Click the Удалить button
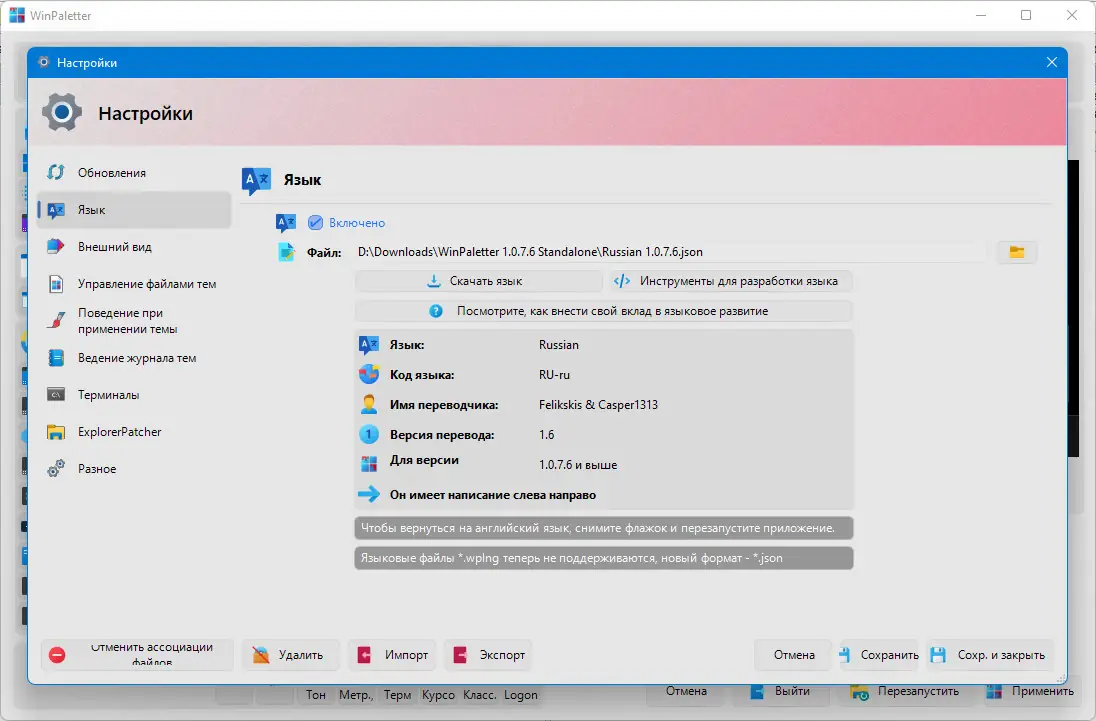Viewport: 1096px width, 721px height. (x=291, y=655)
